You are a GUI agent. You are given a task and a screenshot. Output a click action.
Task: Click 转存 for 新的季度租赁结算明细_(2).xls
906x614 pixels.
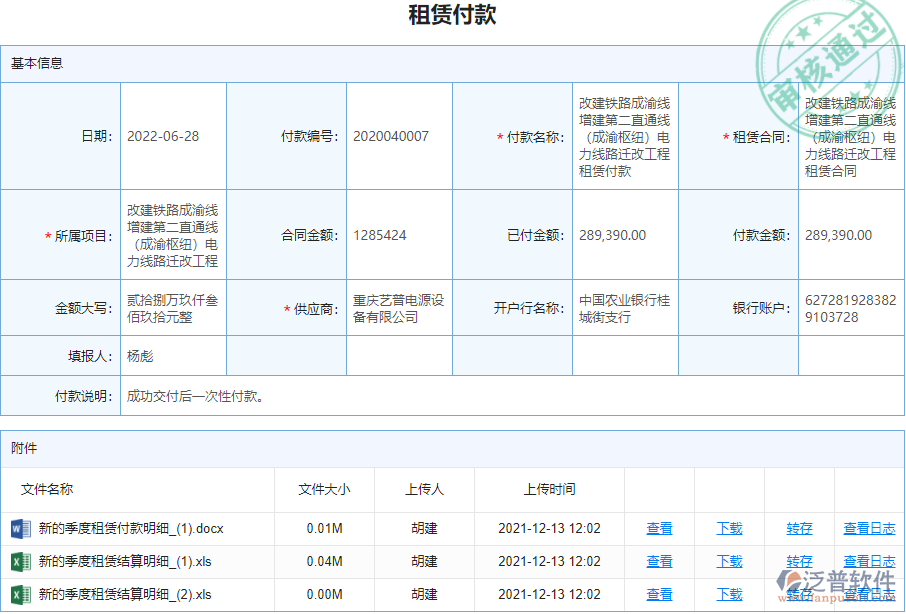click(799, 594)
